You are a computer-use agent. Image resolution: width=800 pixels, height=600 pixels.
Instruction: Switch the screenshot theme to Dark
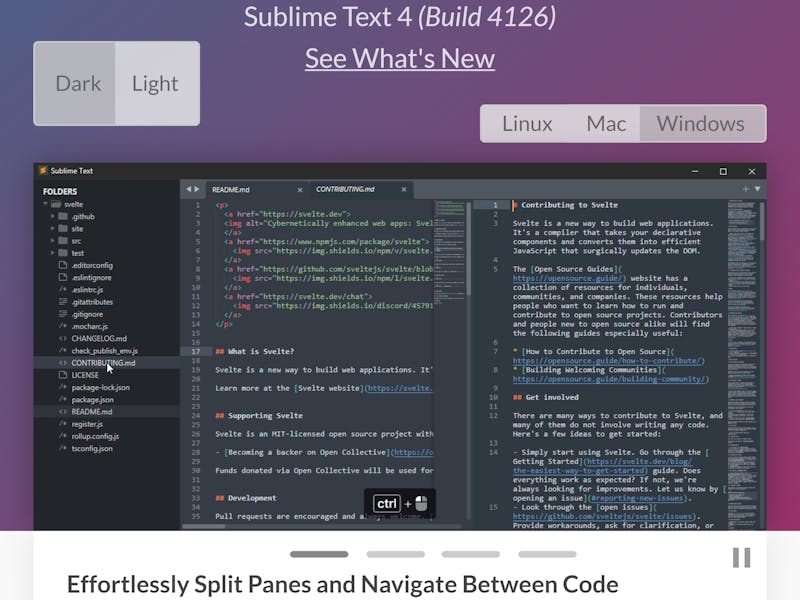click(x=77, y=84)
